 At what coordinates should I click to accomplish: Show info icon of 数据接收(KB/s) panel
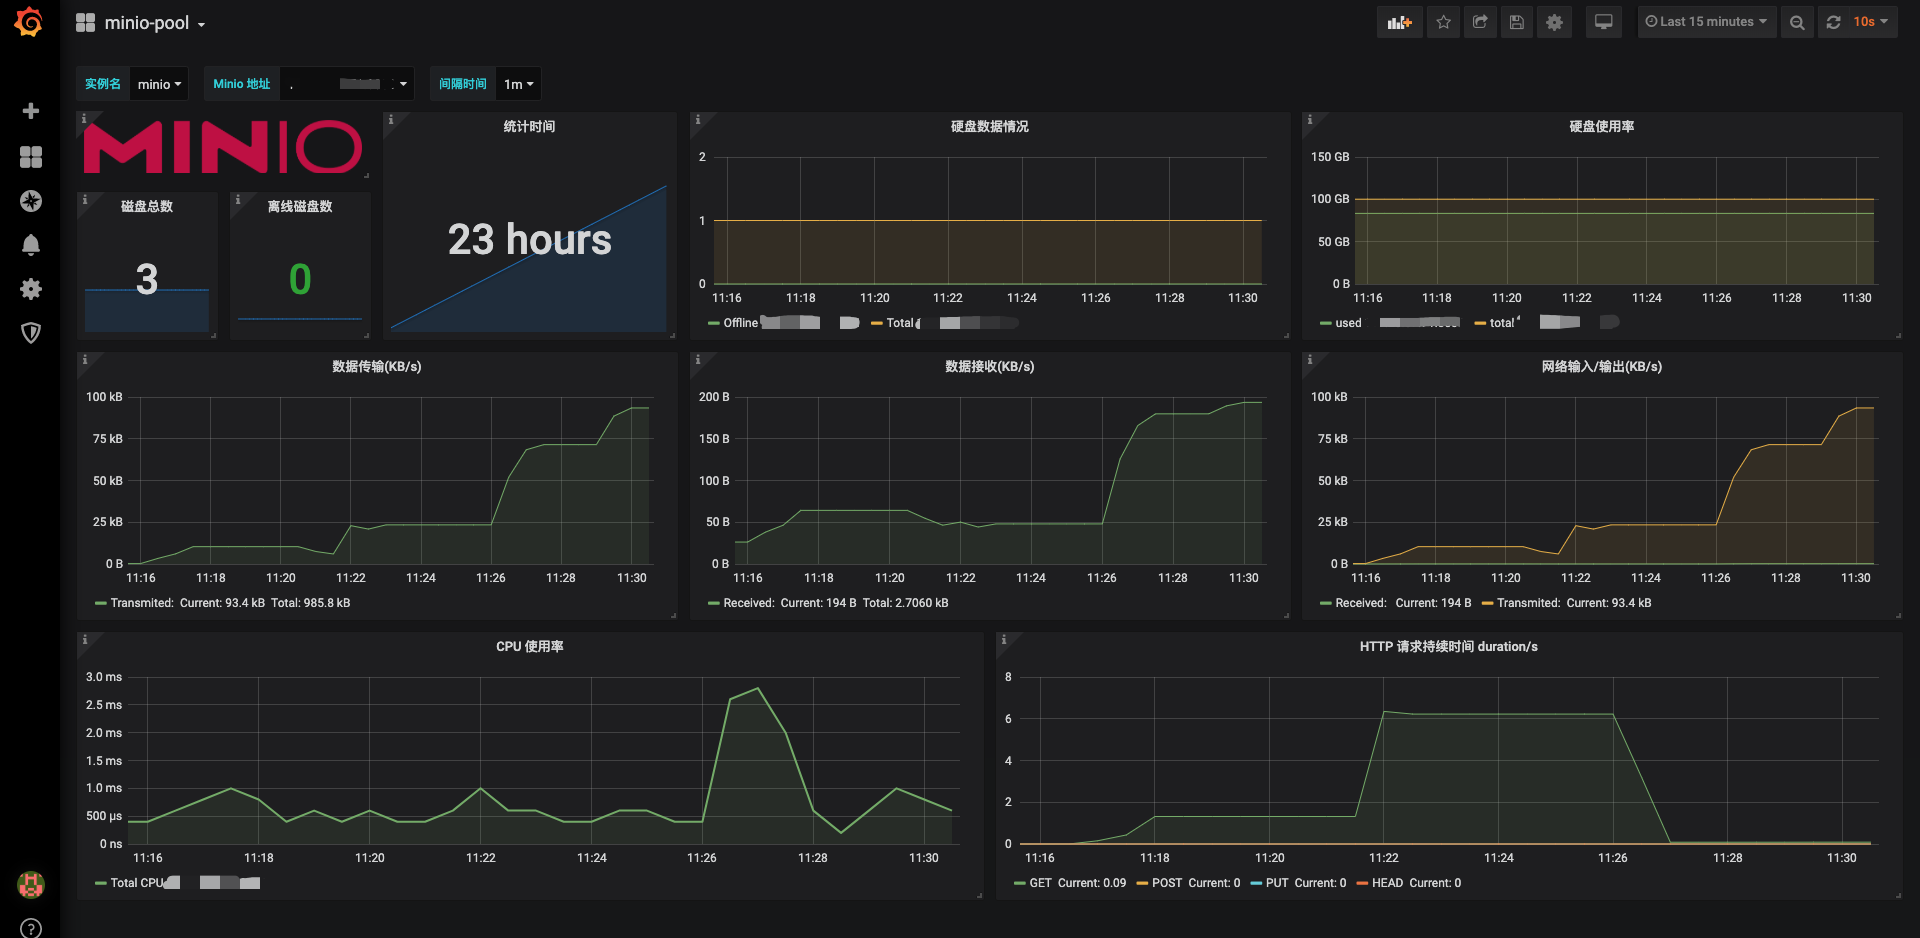coord(697,360)
